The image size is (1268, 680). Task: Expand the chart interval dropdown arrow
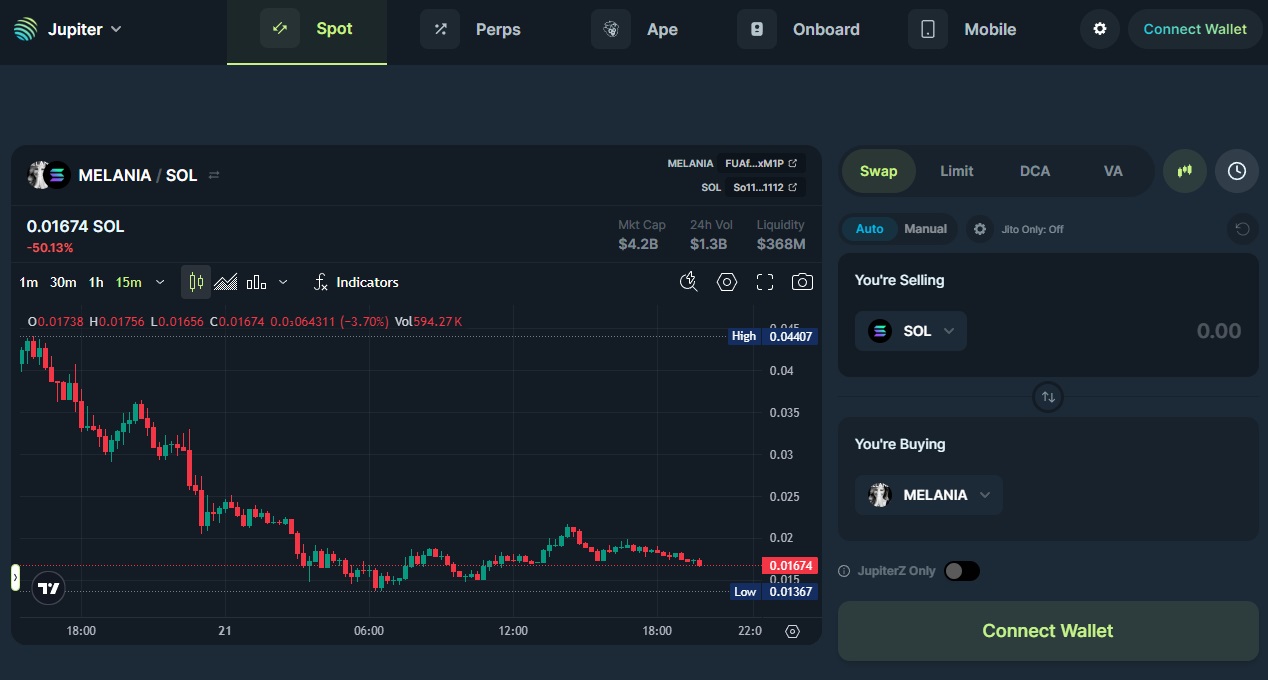point(160,282)
